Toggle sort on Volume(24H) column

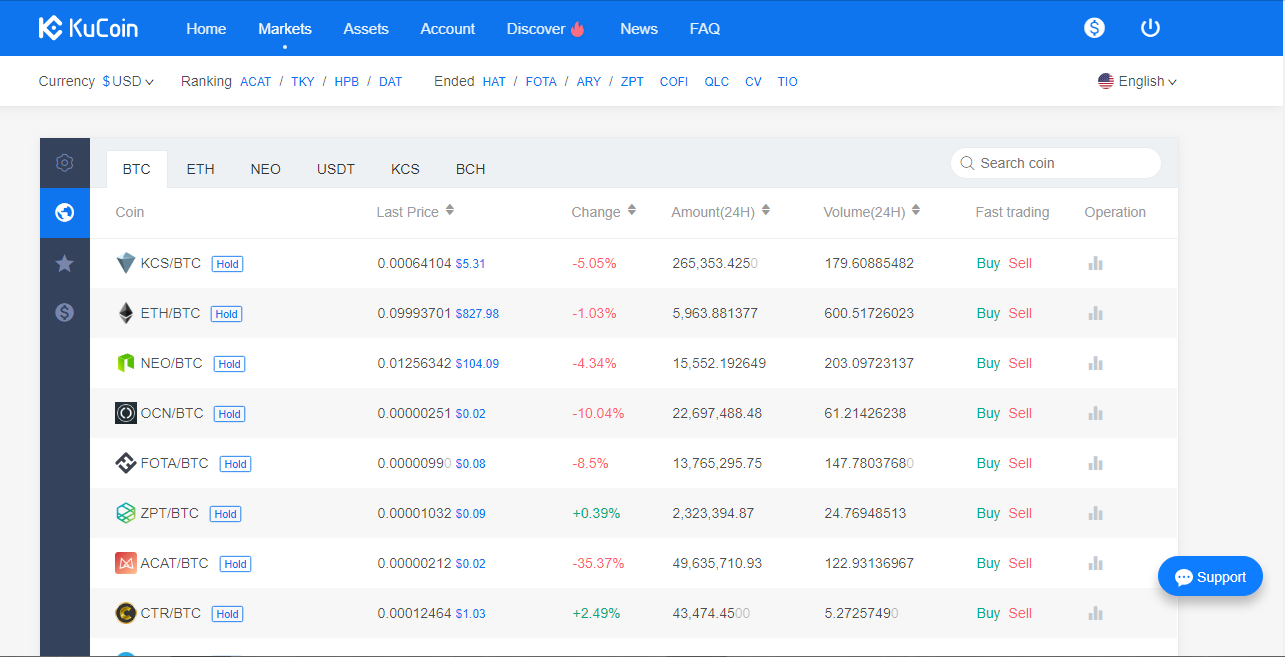coord(916,211)
